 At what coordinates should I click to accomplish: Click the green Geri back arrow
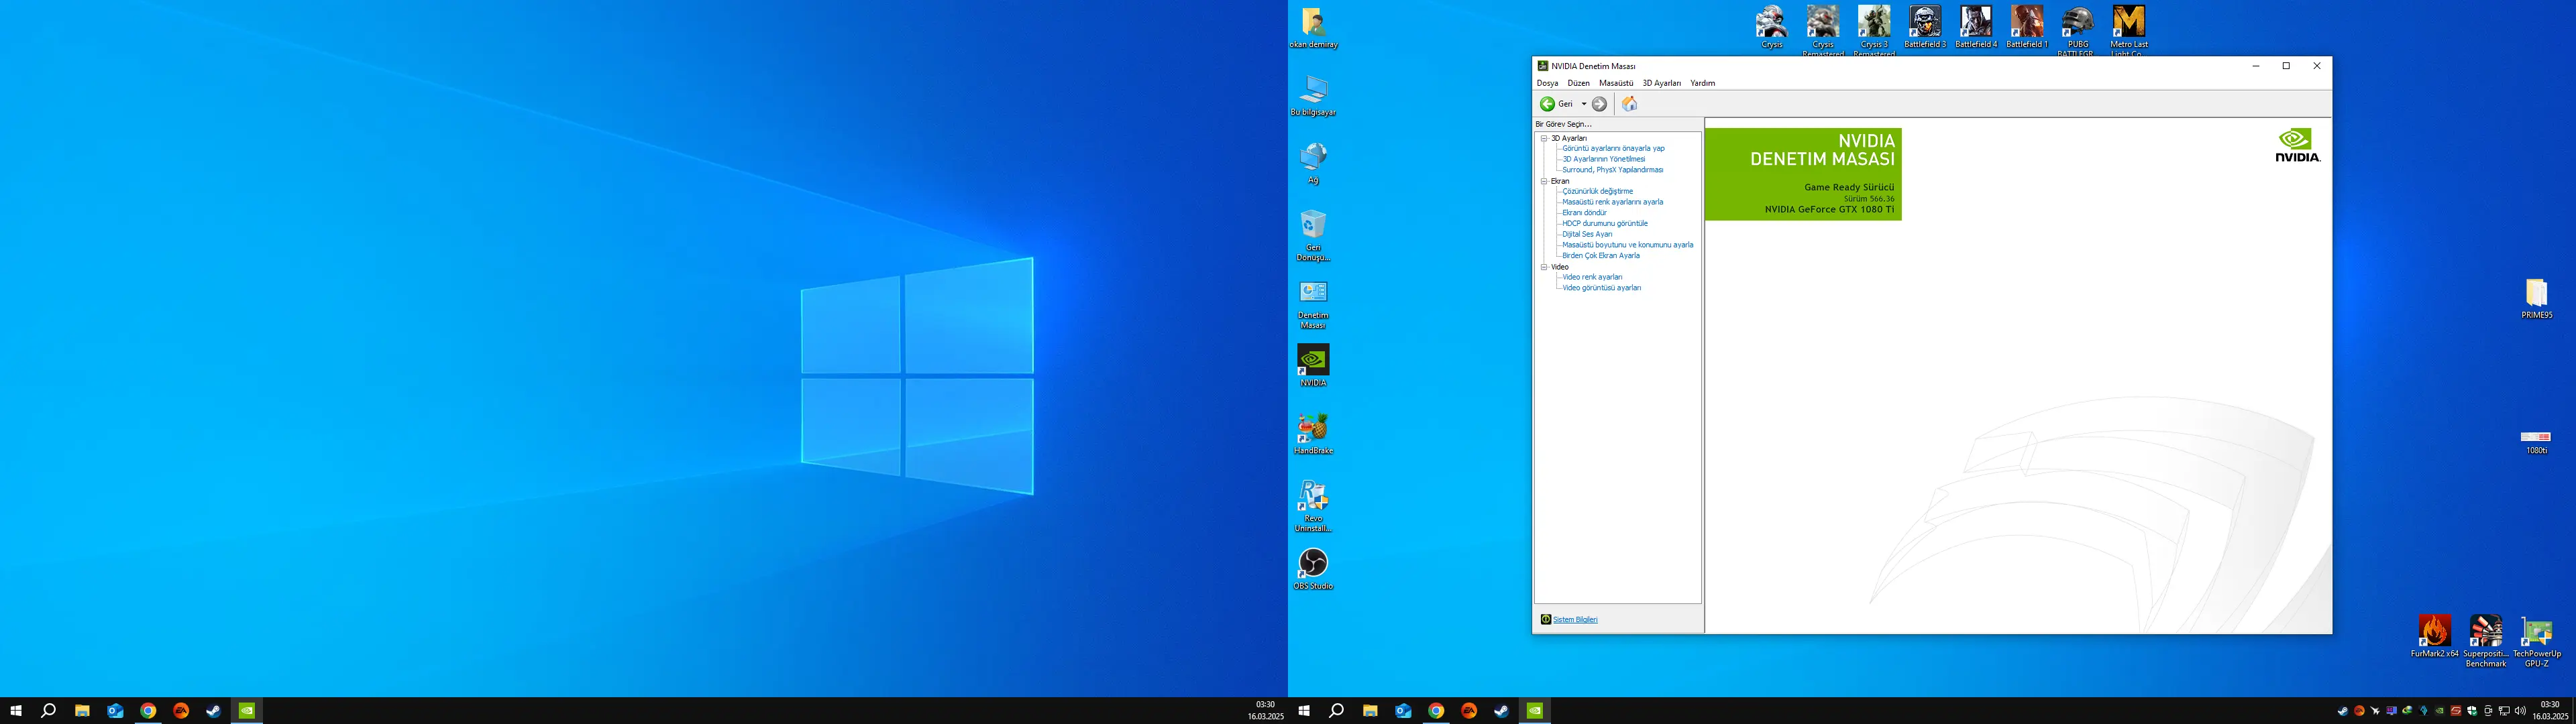coord(1547,104)
